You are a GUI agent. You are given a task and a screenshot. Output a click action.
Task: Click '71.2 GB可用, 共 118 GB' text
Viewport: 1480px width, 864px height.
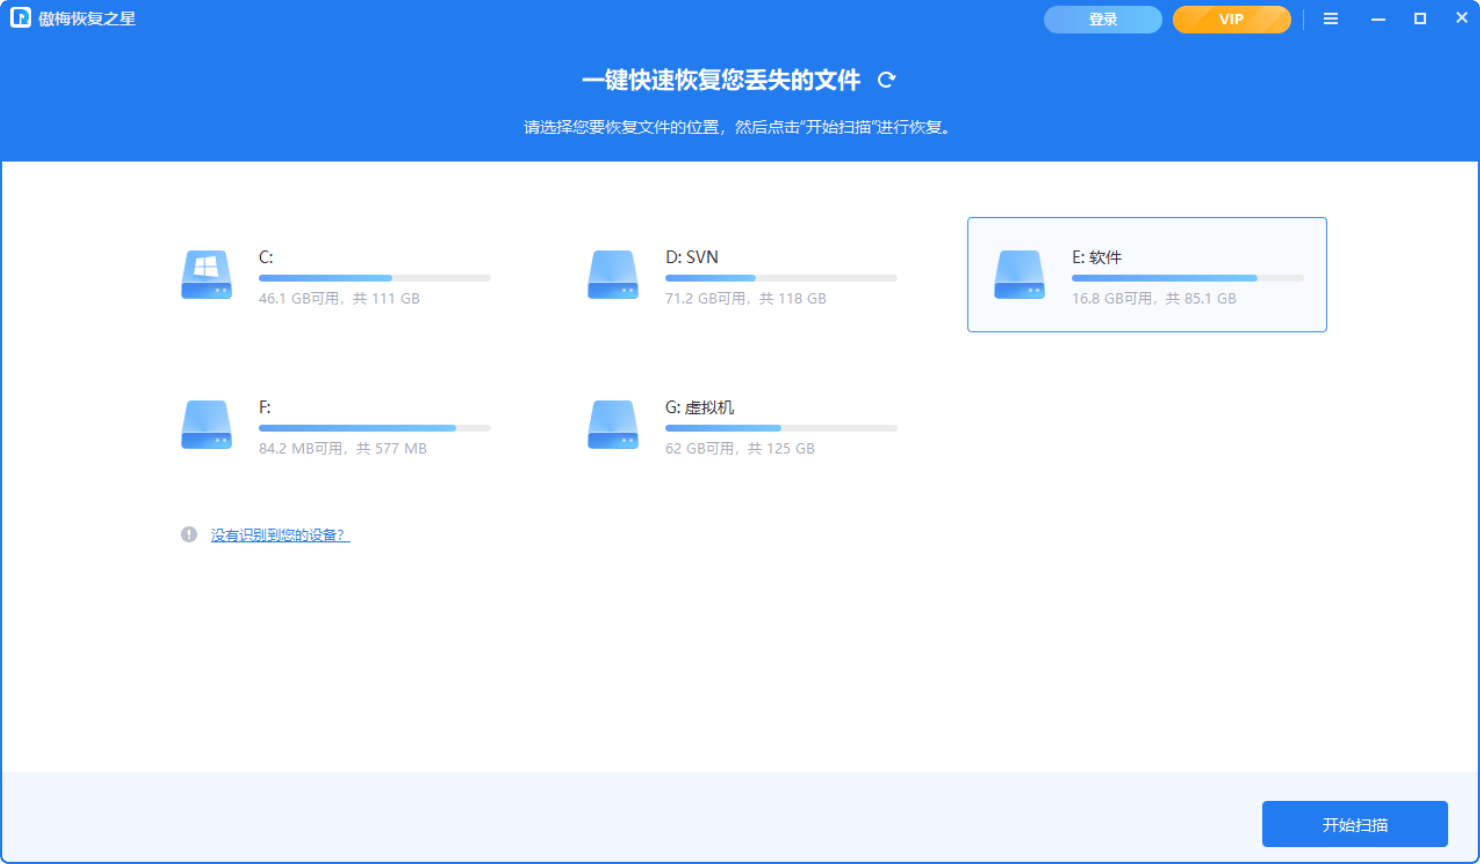746,298
